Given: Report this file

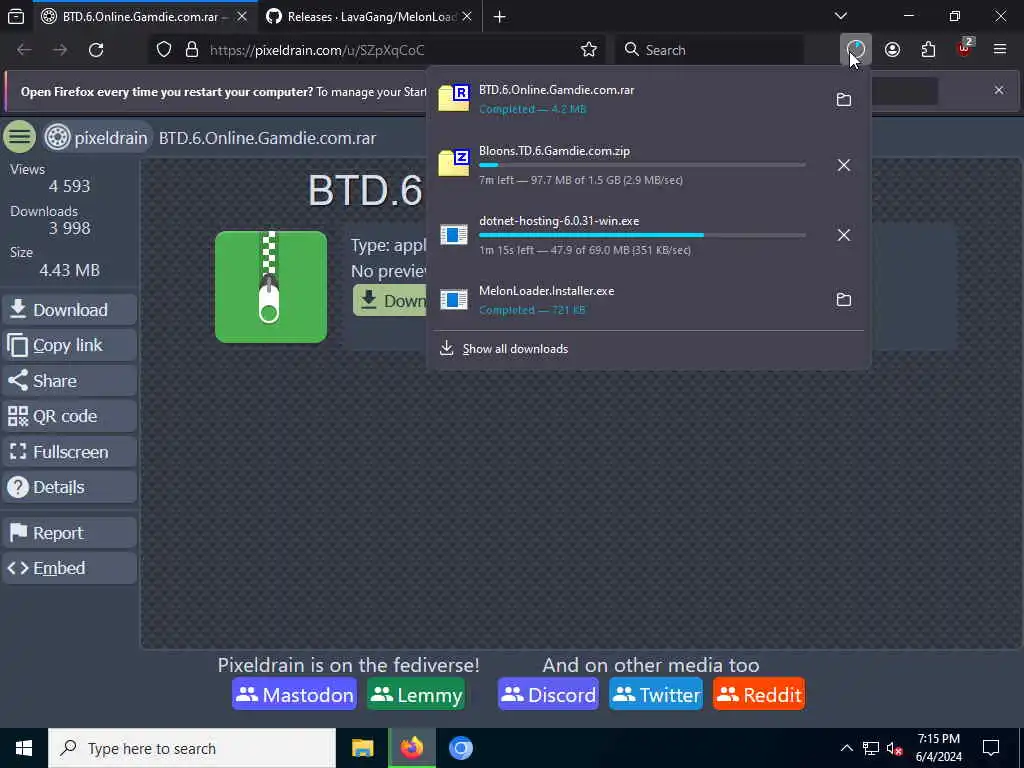Looking at the screenshot, I should coord(70,533).
